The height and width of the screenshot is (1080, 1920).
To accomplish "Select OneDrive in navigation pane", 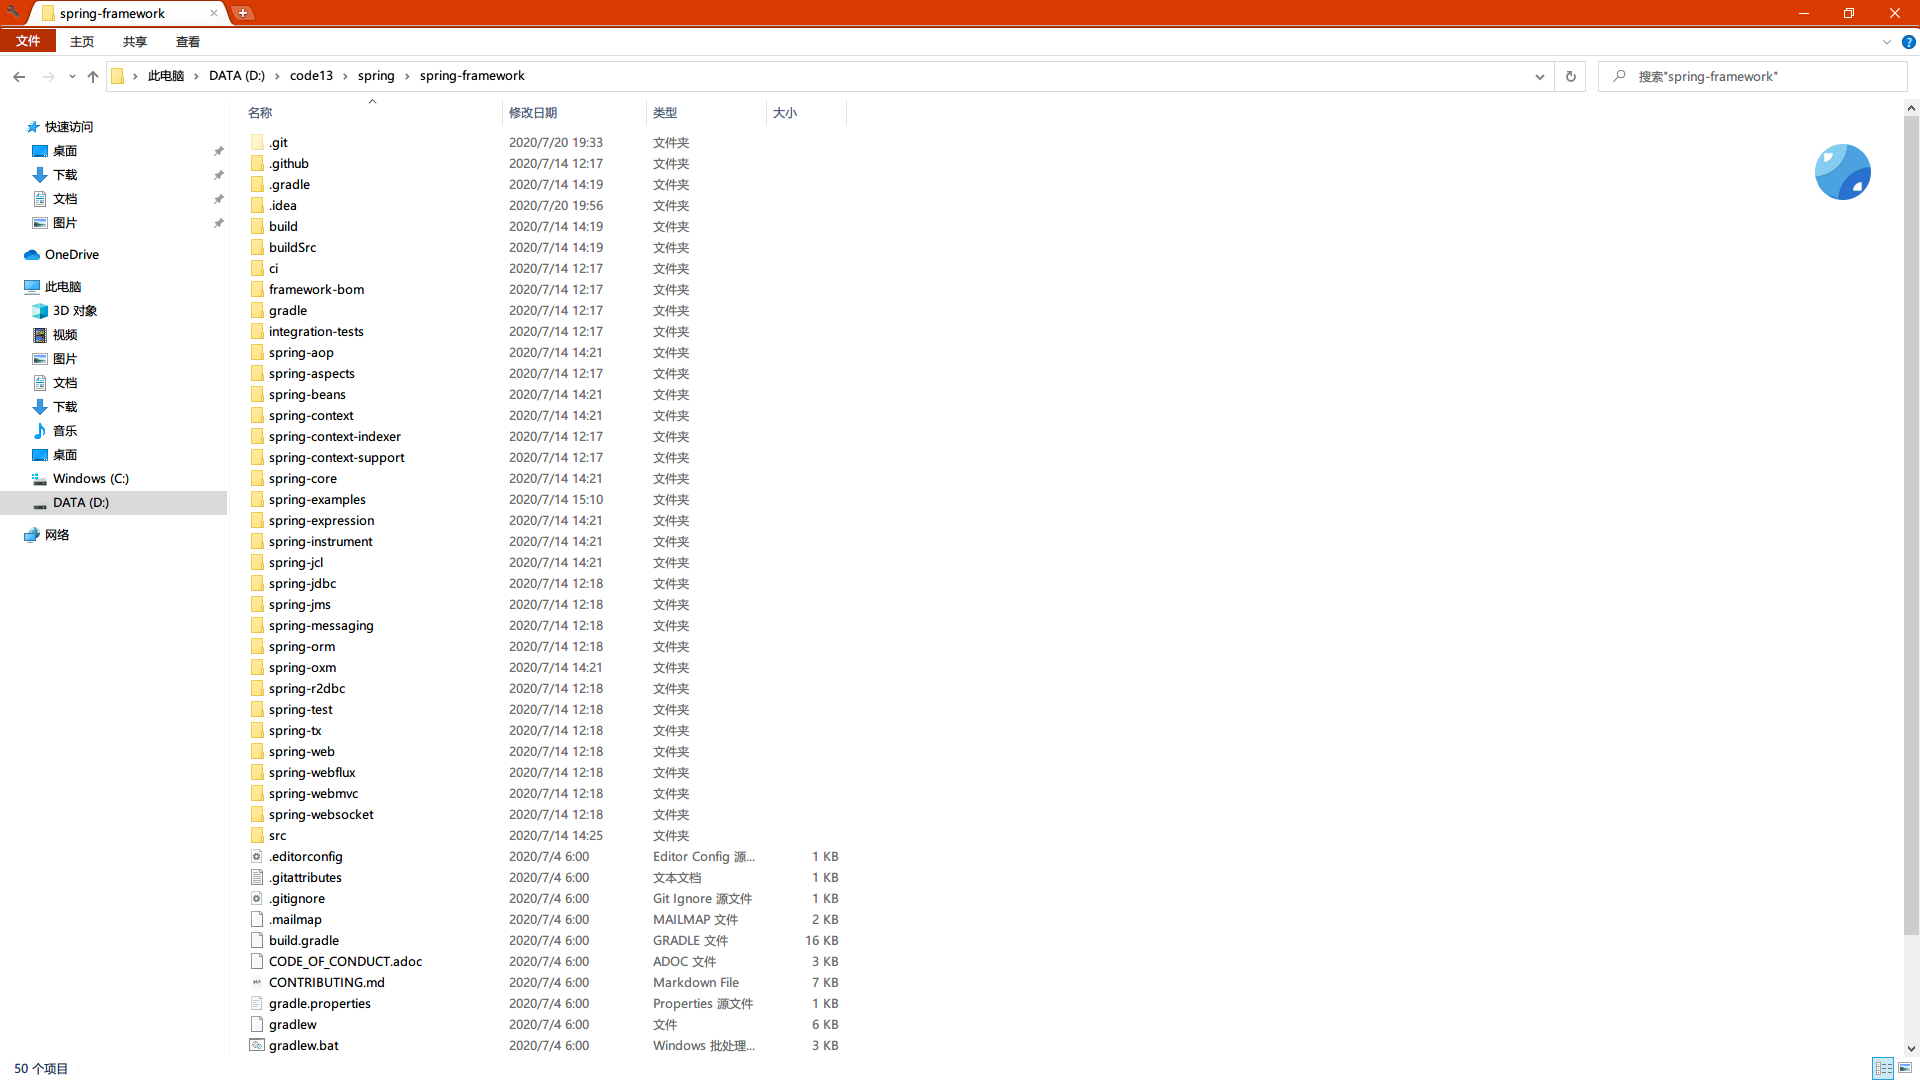I will 71,255.
